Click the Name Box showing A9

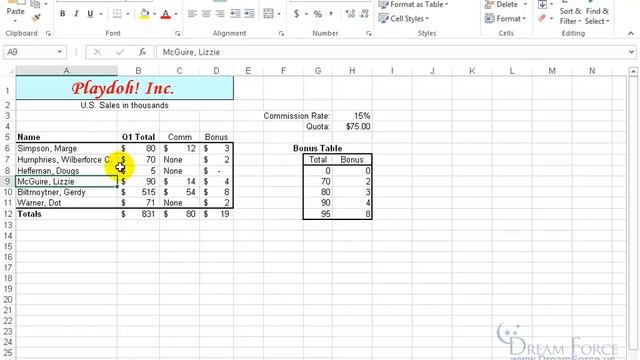point(29,52)
